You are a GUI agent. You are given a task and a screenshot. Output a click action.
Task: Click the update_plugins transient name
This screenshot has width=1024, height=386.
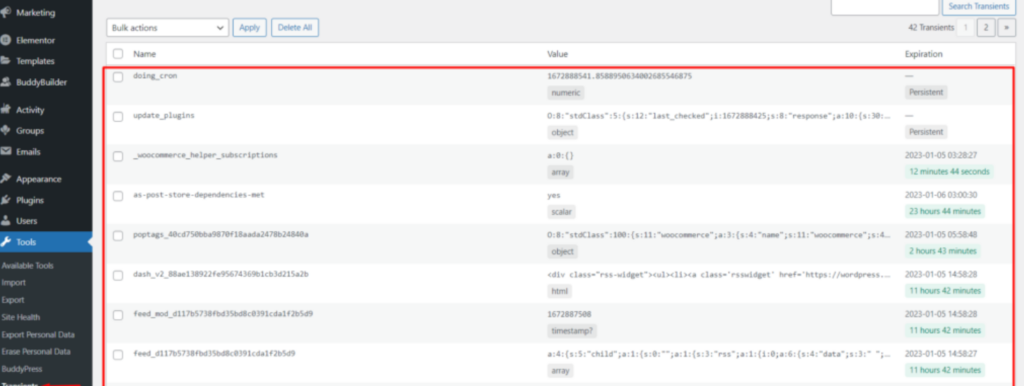(x=163, y=116)
